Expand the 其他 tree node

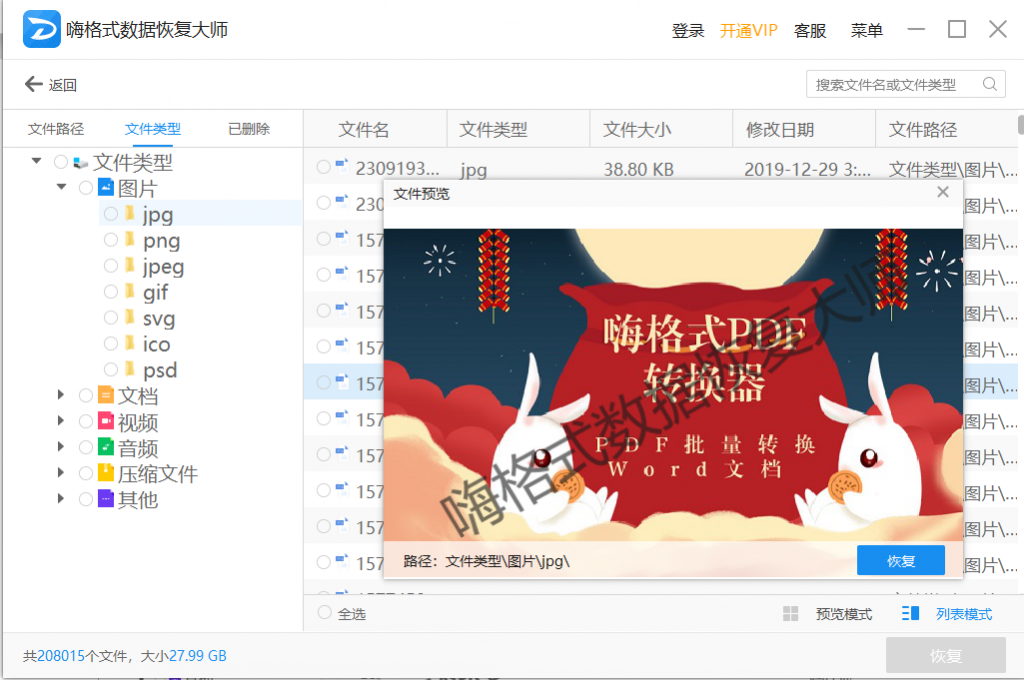[61, 498]
